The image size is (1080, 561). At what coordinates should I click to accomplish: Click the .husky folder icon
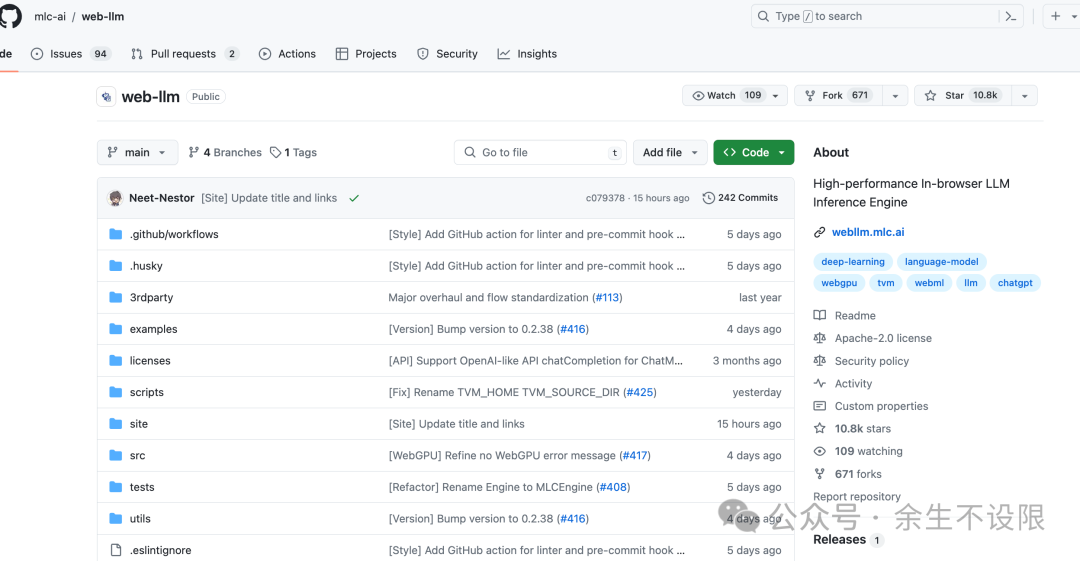click(116, 266)
